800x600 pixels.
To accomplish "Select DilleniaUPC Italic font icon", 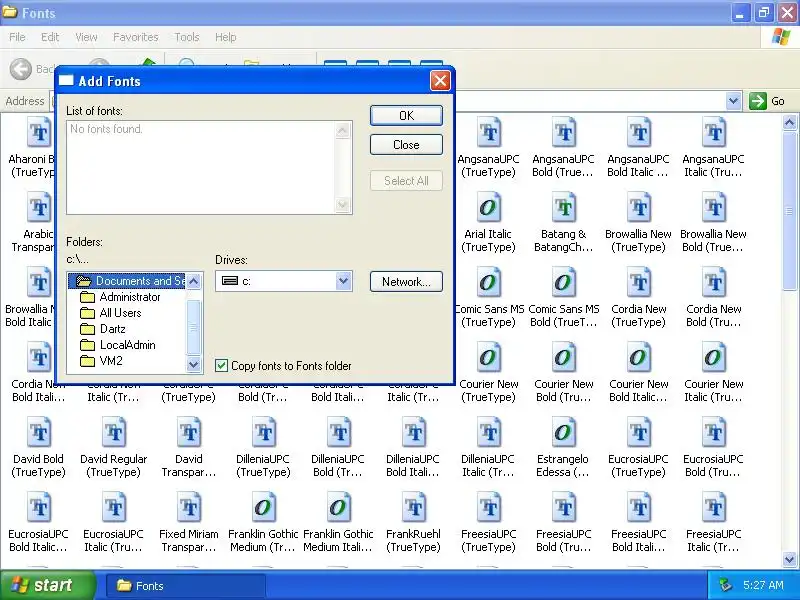I will pos(488,433).
